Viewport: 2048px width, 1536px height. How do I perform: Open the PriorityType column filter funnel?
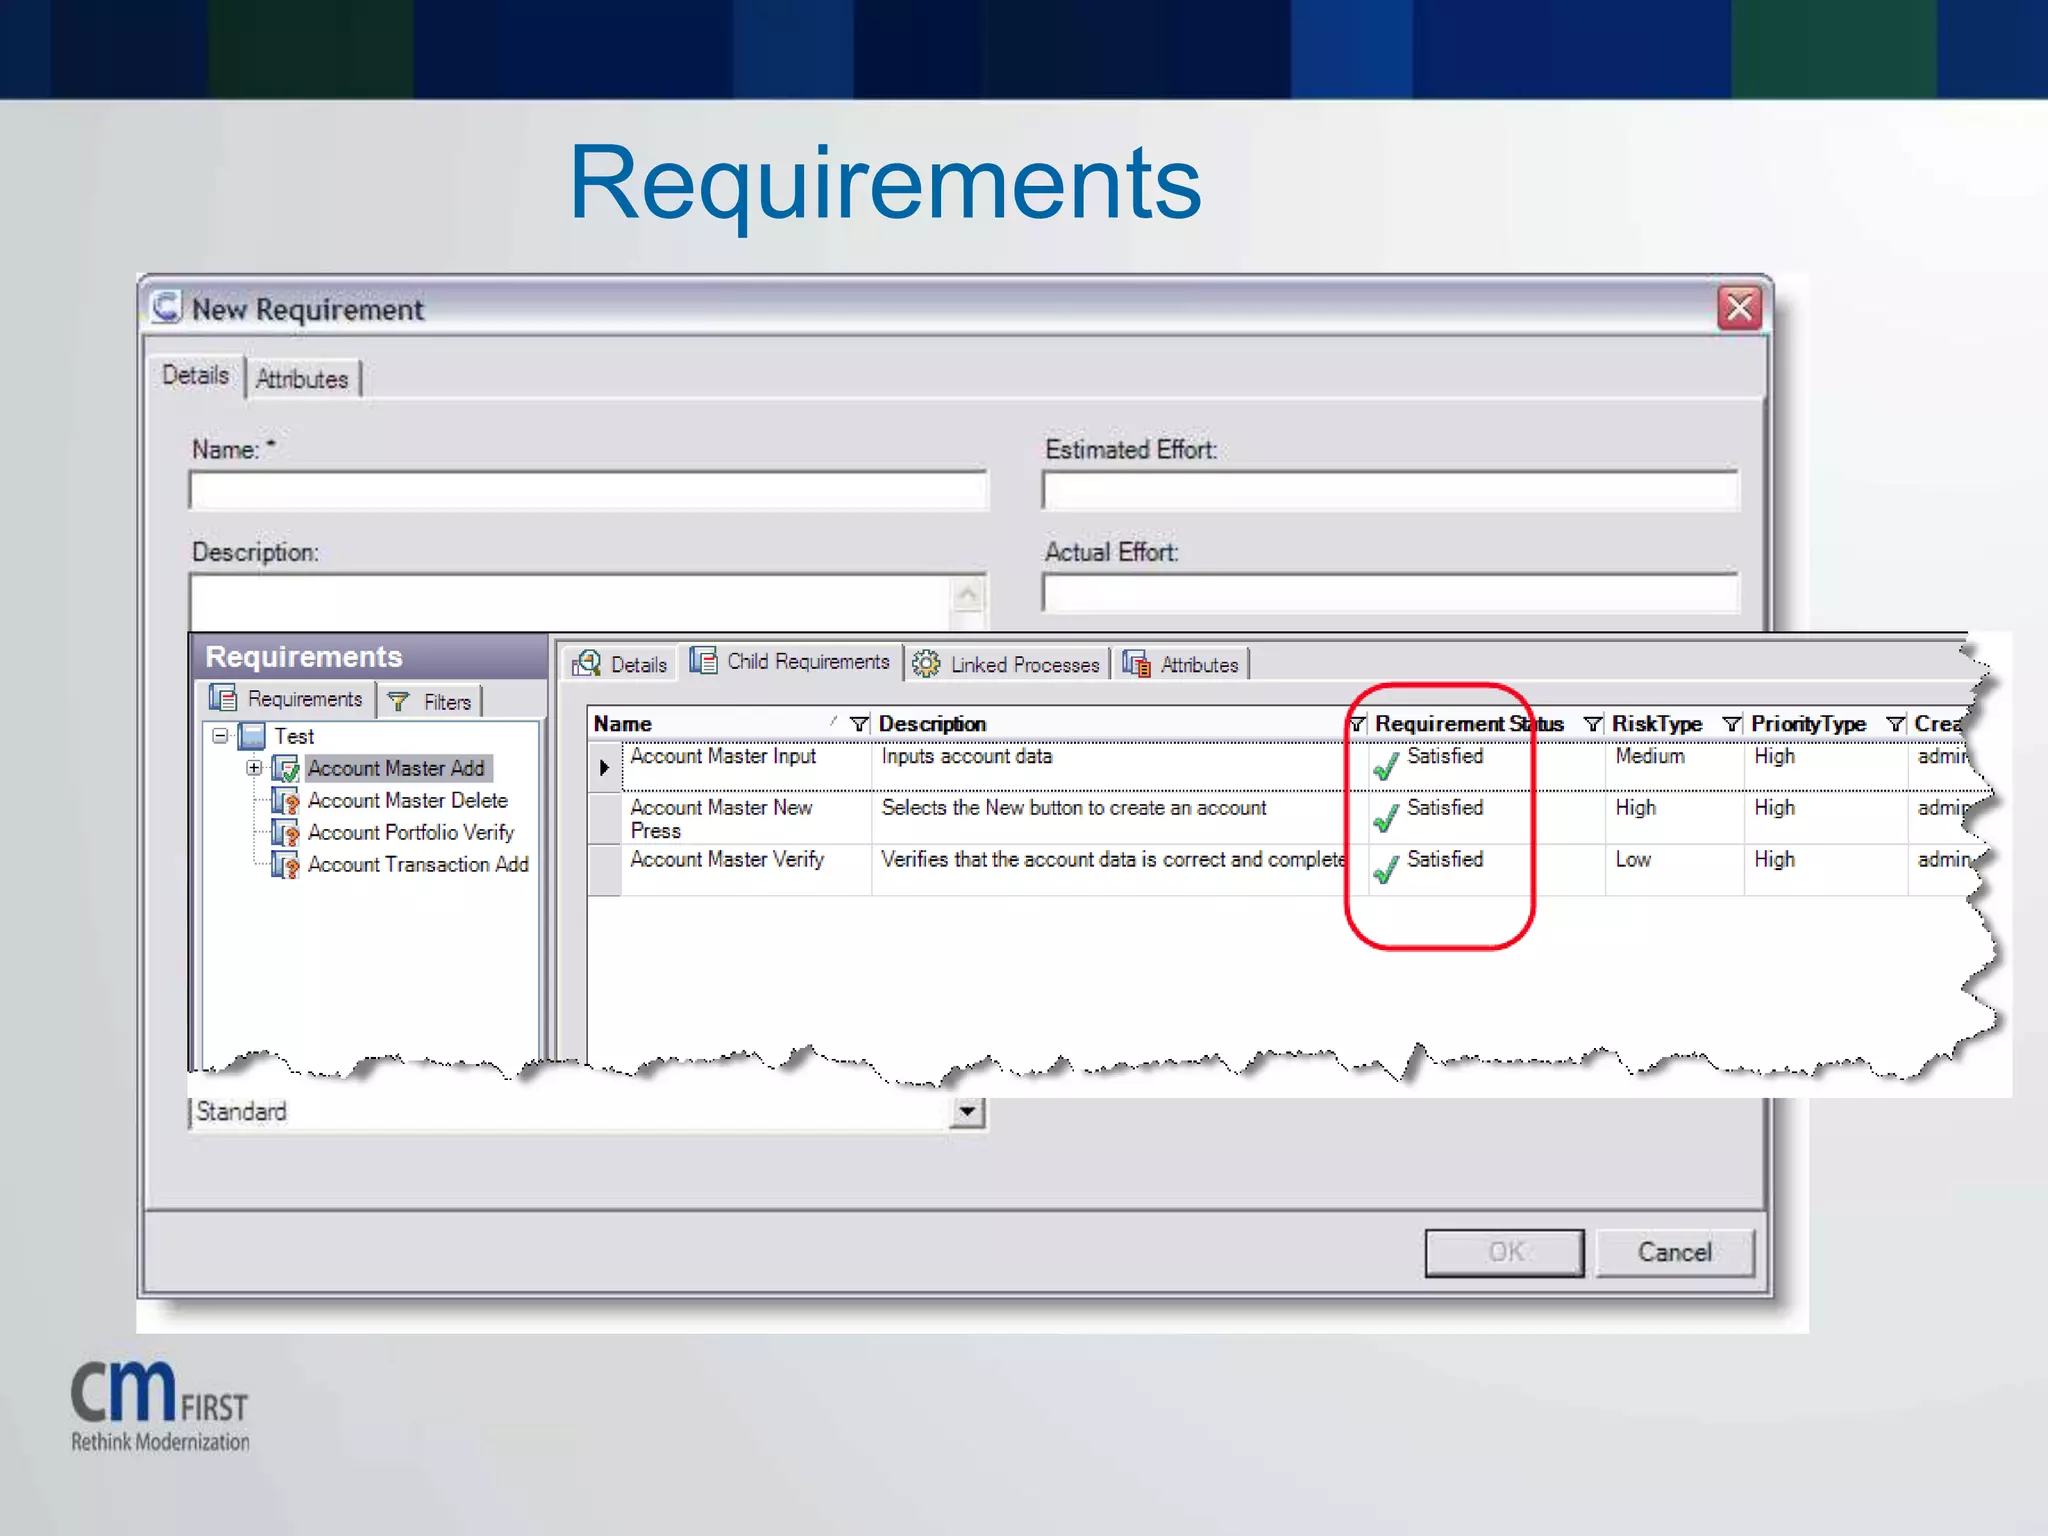tap(1895, 723)
